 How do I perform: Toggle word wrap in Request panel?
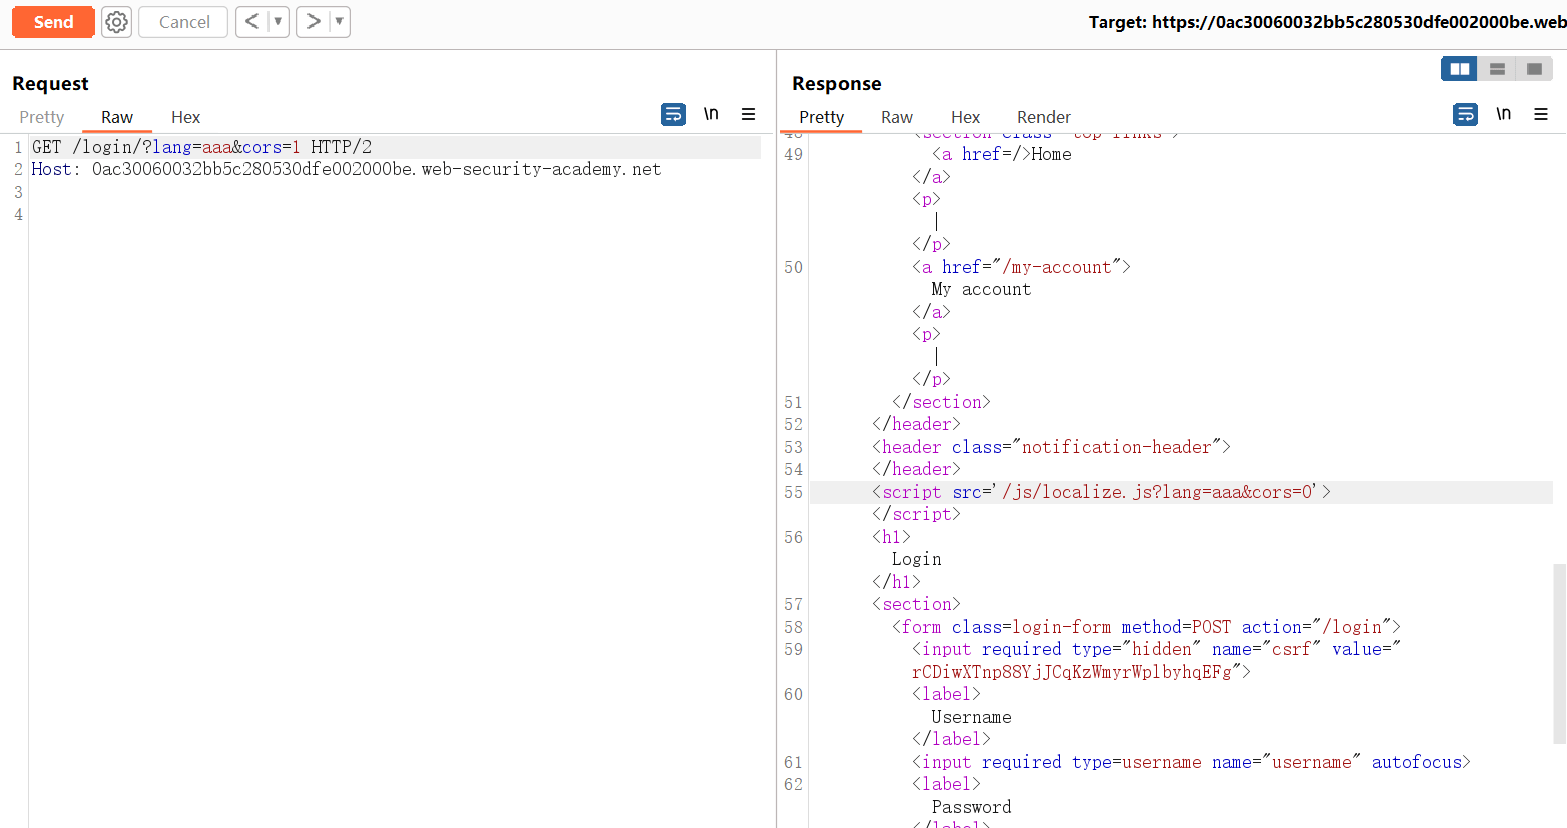(673, 115)
